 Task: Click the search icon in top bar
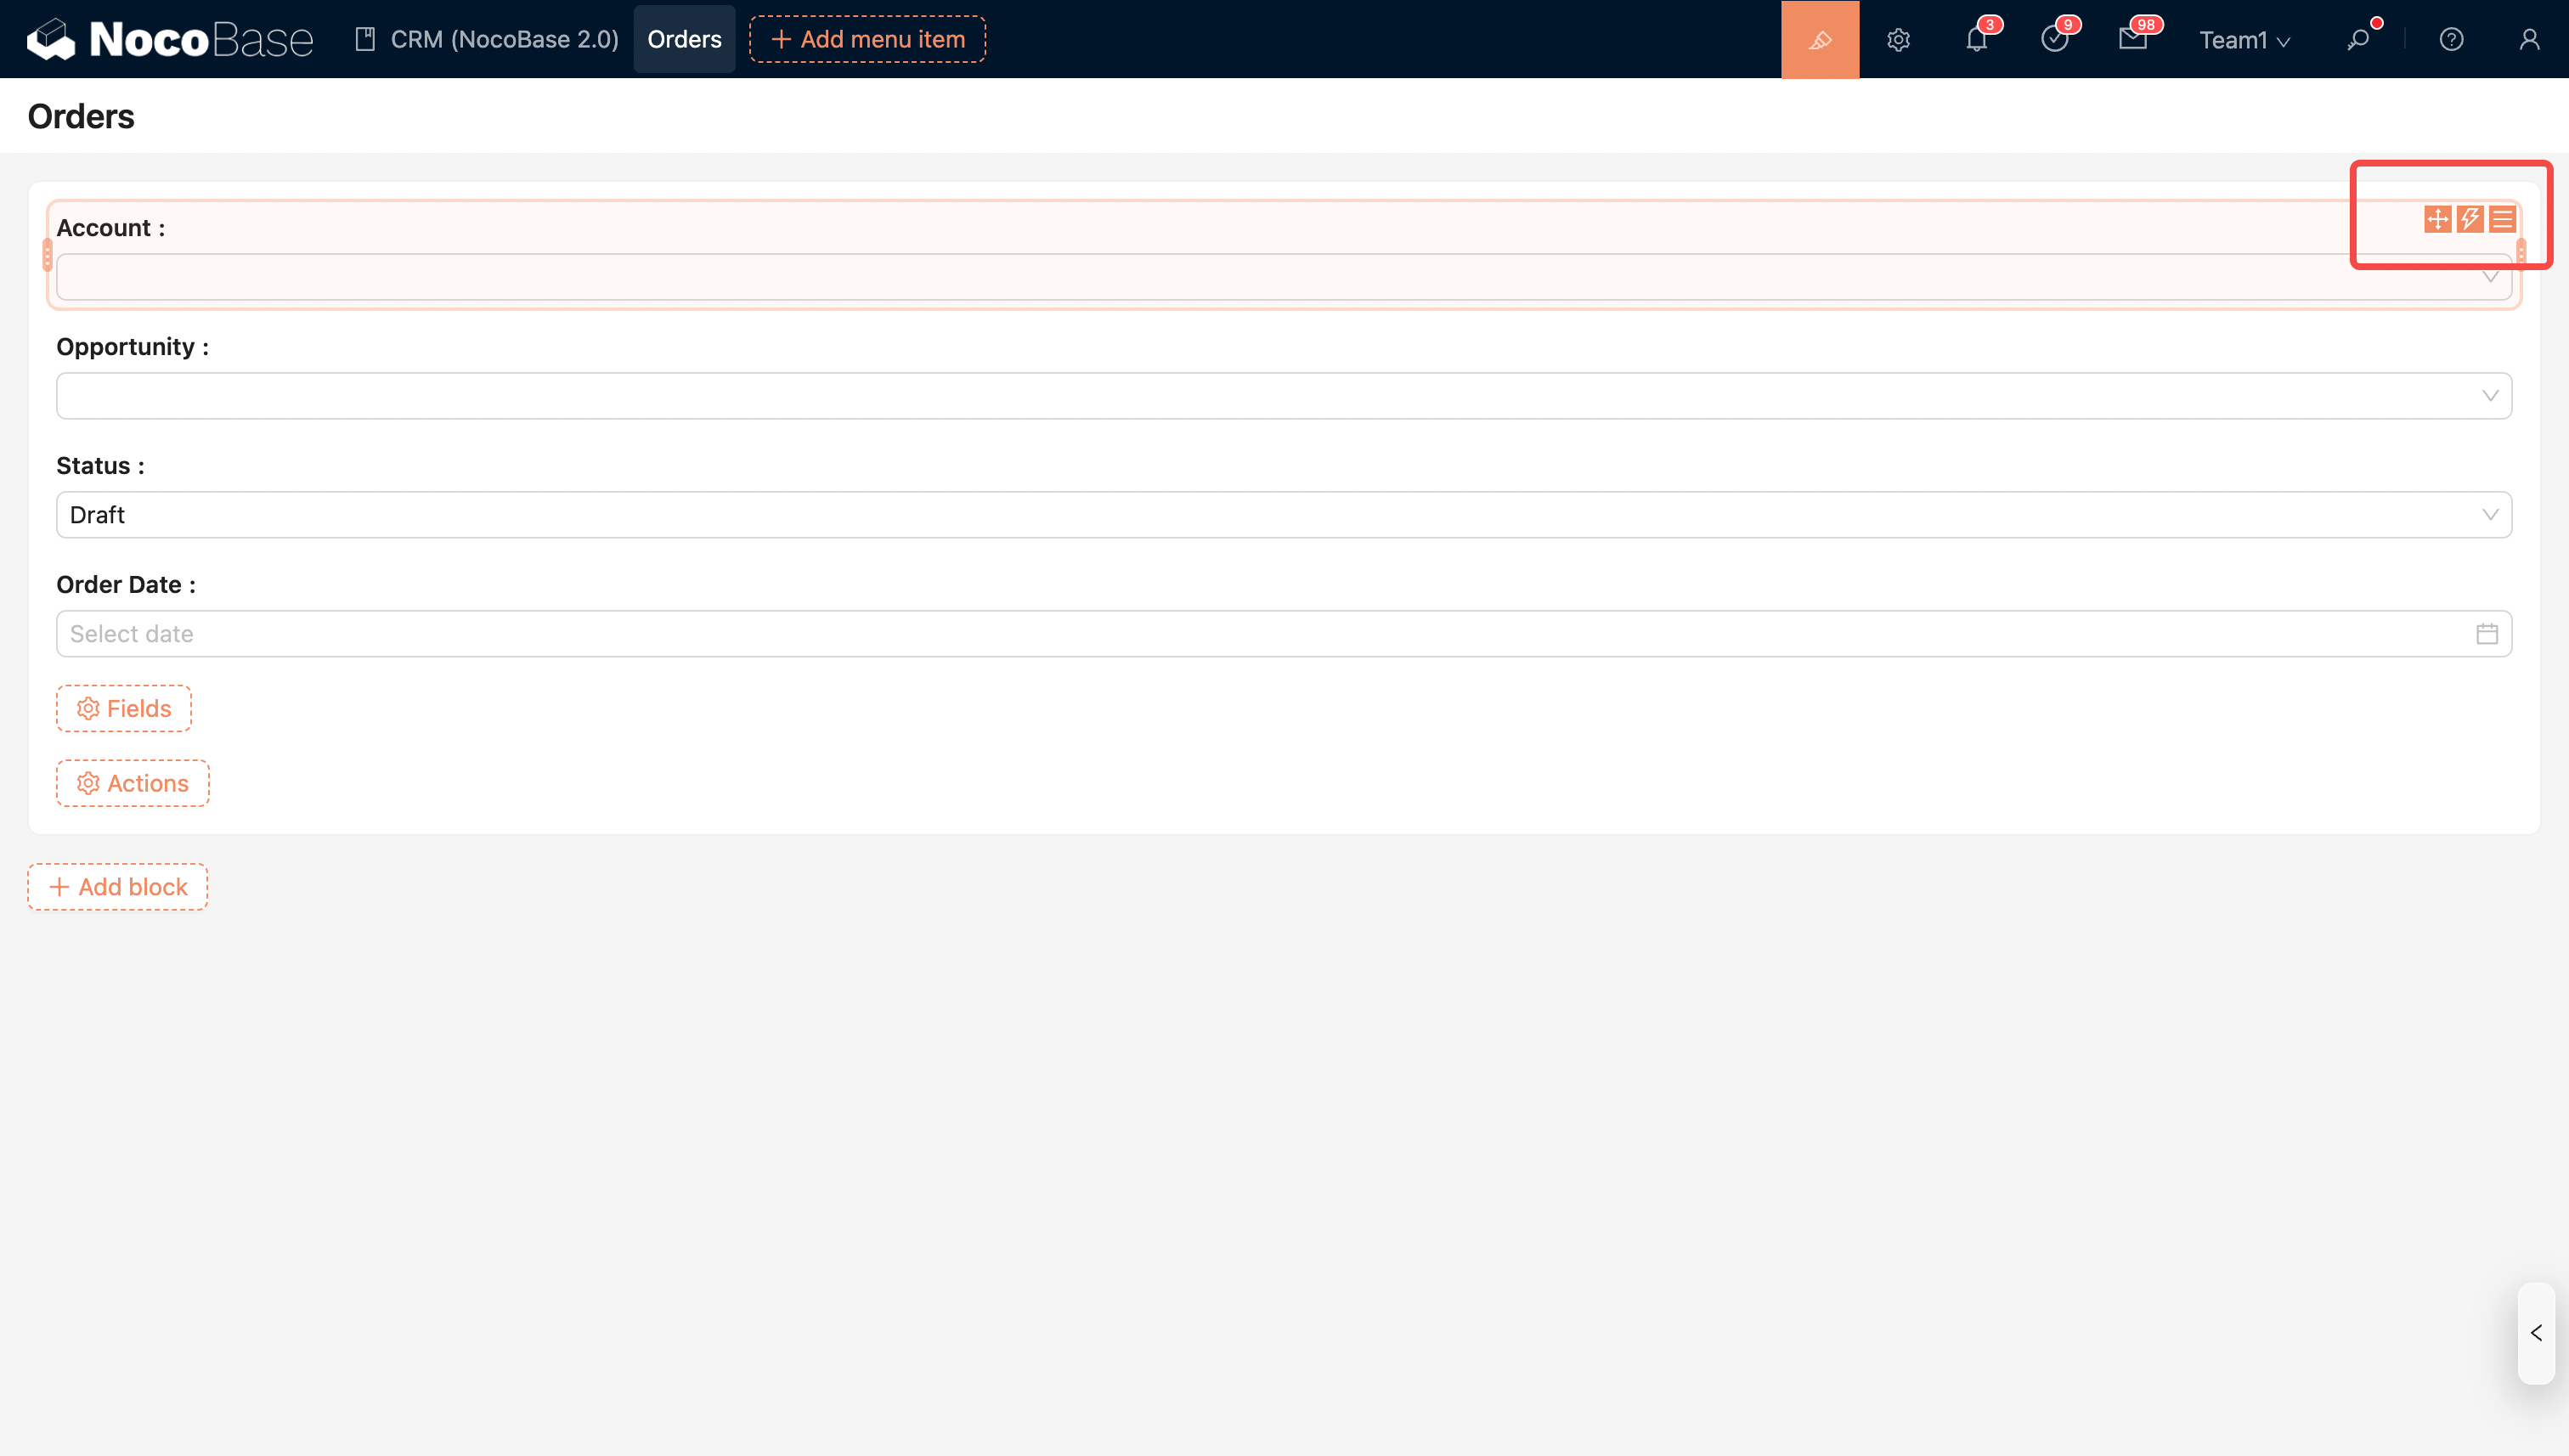tap(2358, 40)
